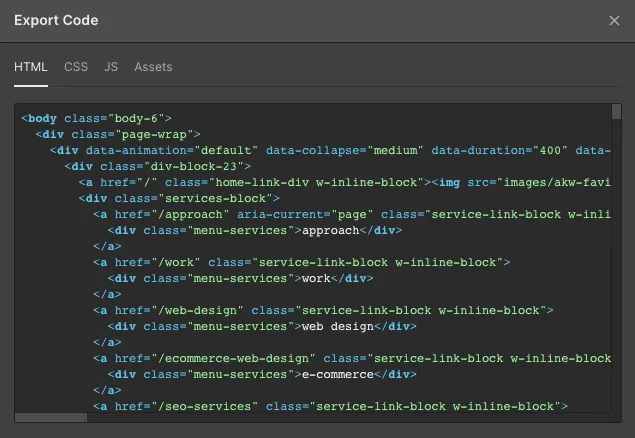Image resolution: width=635 pixels, height=438 pixels.
Task: Place cursor on page-wrap div line
Action: (x=117, y=134)
